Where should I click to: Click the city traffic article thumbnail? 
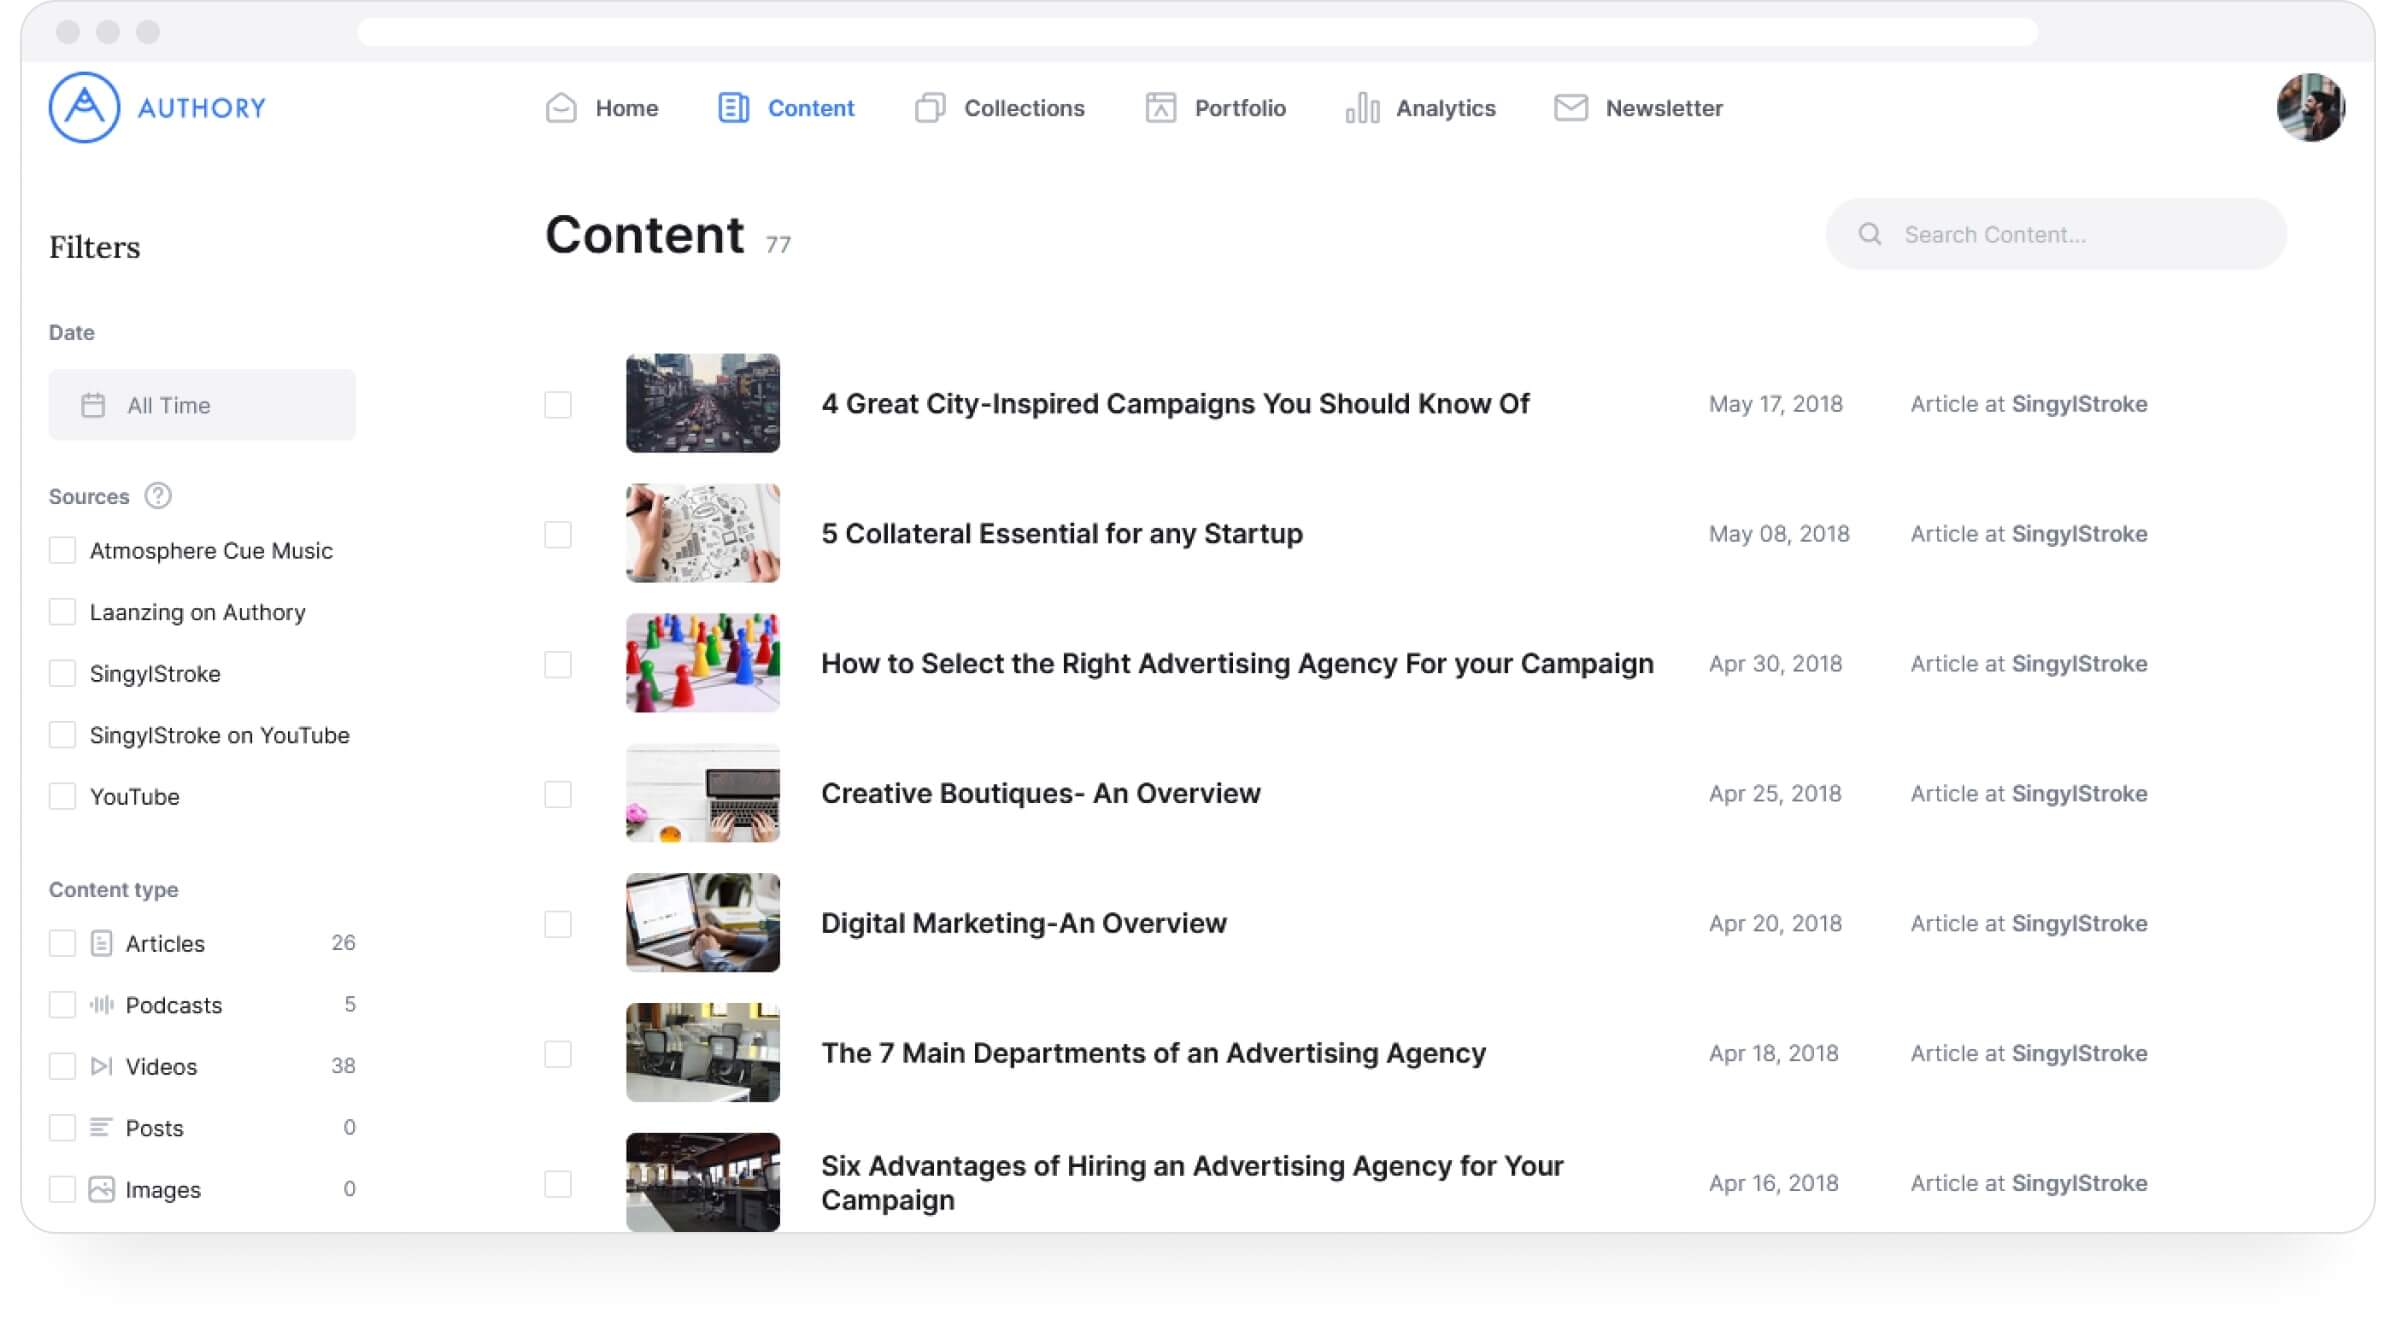(x=703, y=403)
